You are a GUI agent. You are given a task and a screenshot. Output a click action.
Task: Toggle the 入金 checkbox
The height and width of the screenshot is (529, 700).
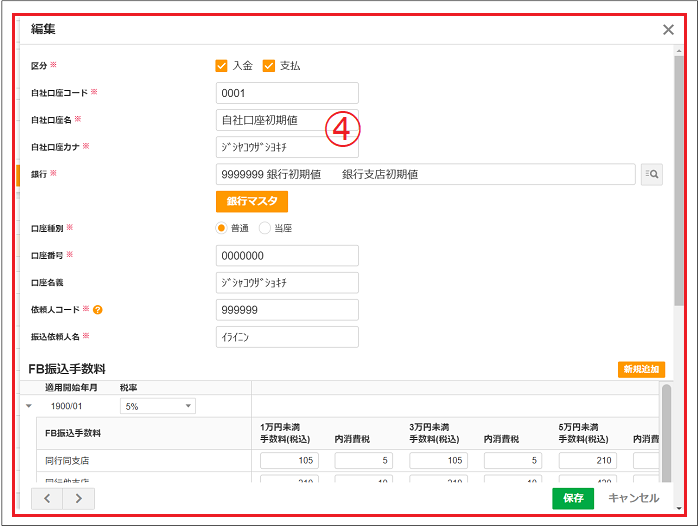coord(222,66)
